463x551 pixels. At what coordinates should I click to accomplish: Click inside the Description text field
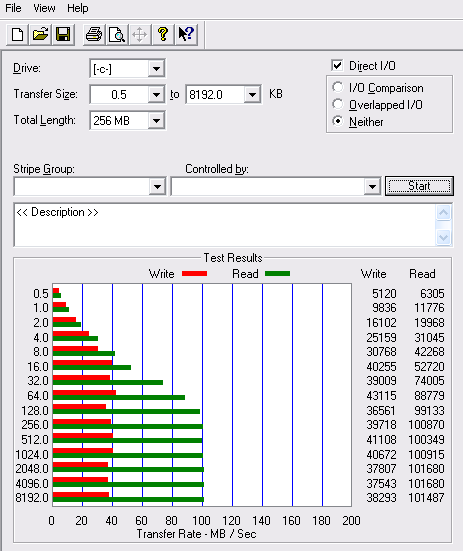pyautogui.click(x=225, y=225)
